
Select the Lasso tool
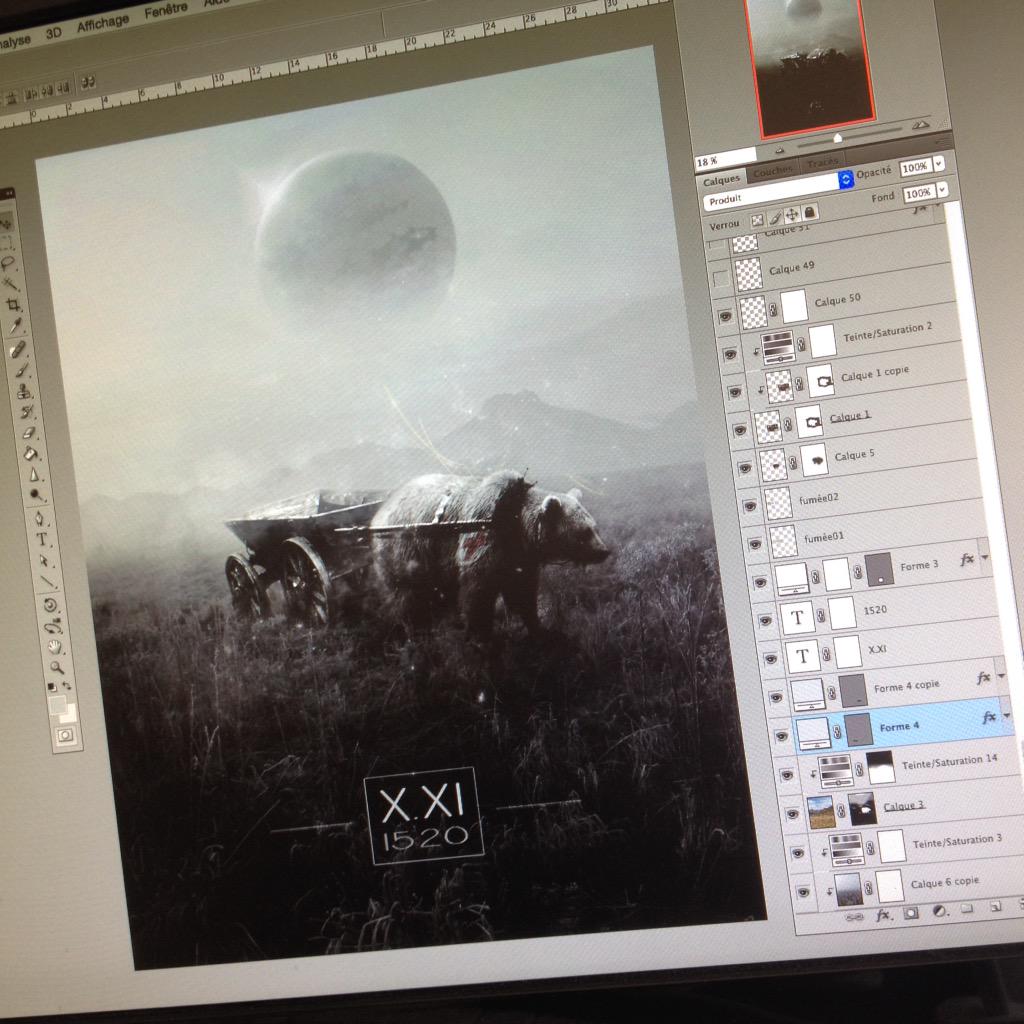coord(8,263)
